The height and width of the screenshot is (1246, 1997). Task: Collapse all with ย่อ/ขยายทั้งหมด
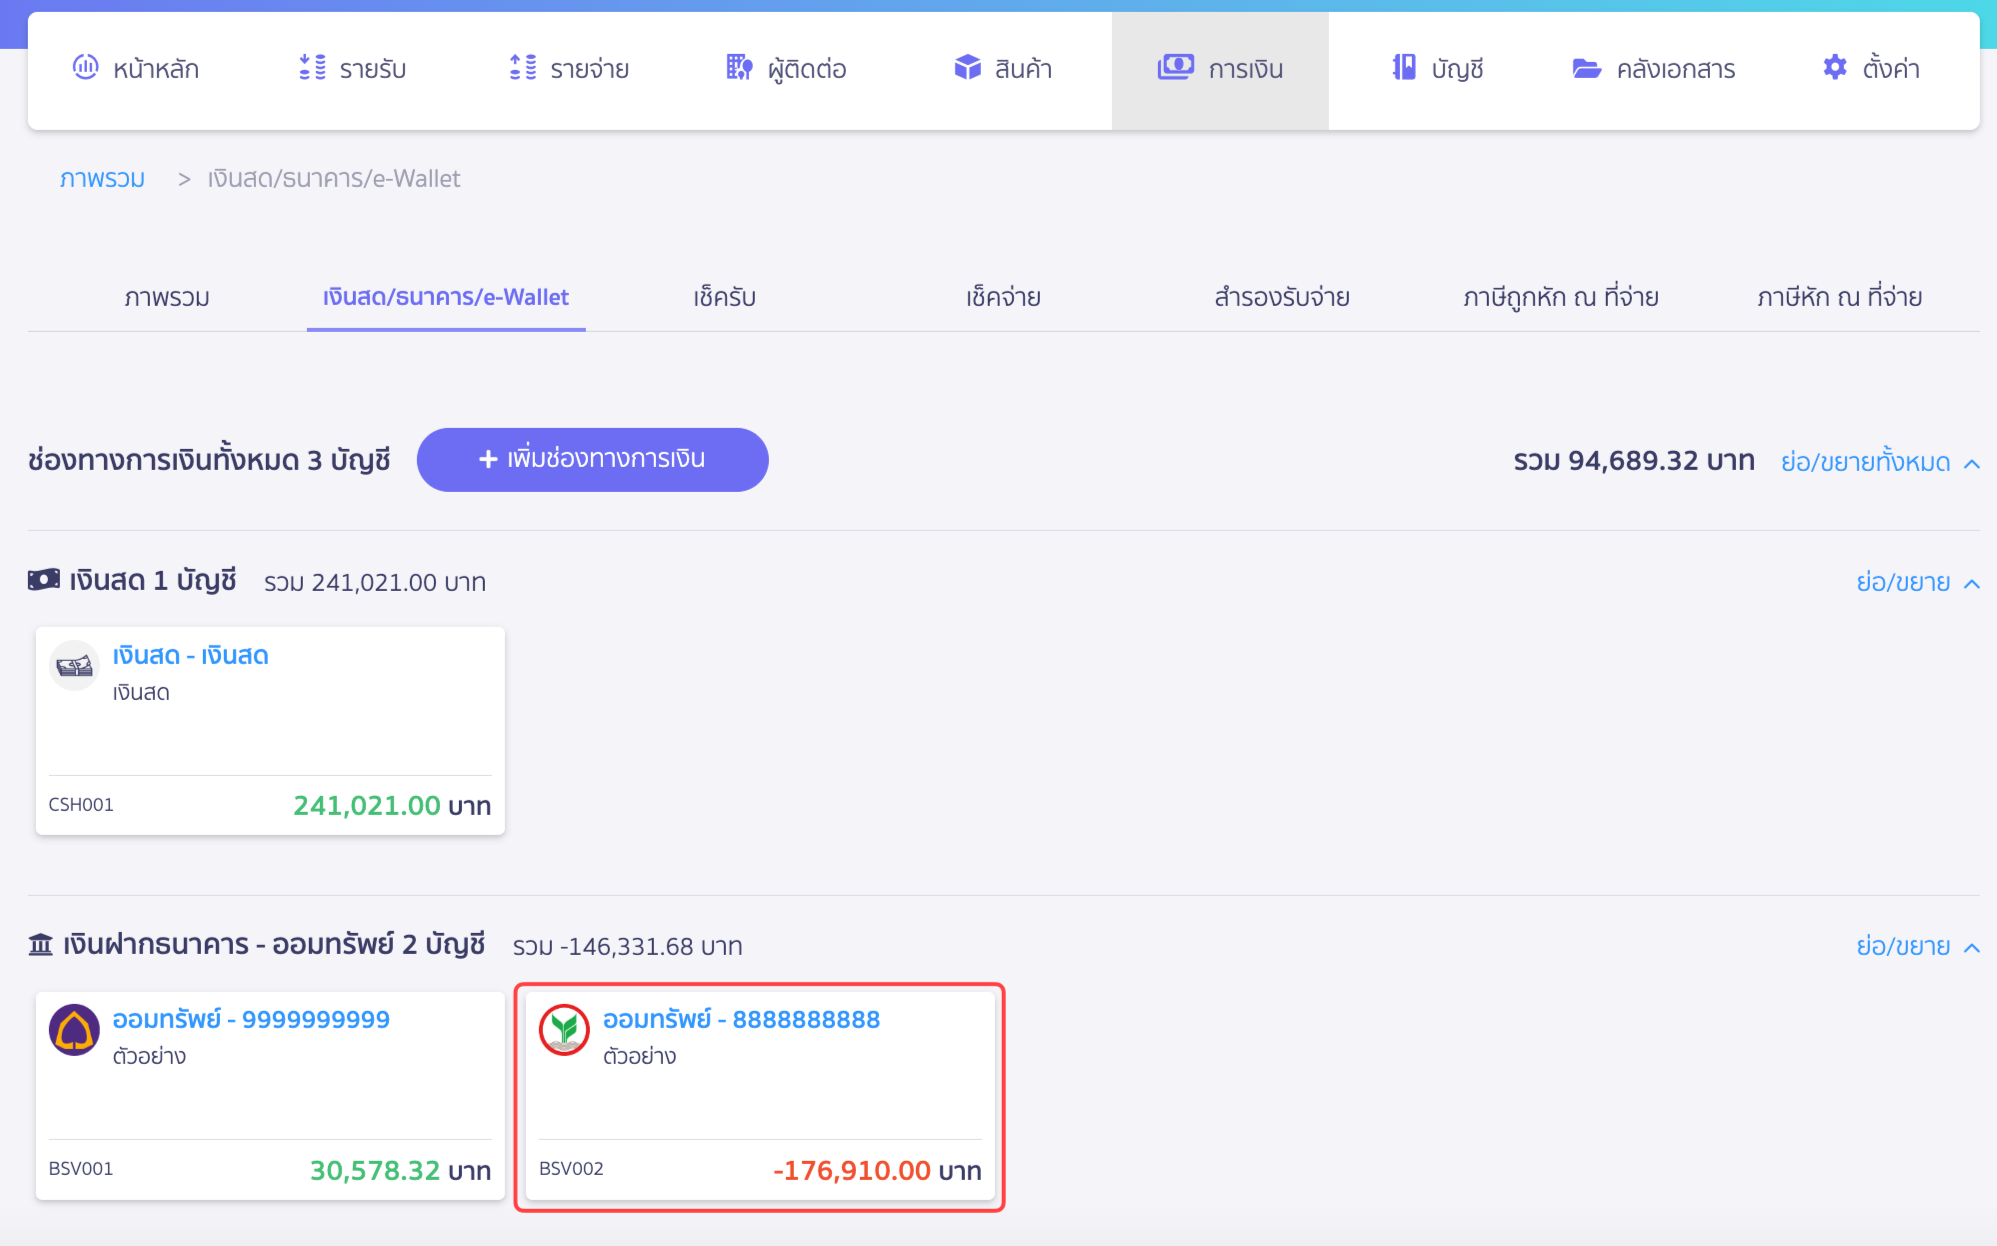click(1880, 462)
